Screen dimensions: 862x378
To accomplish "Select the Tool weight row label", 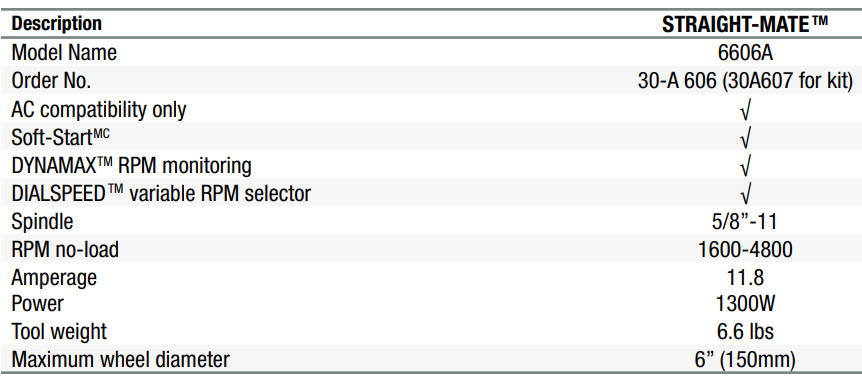I will click(59, 332).
